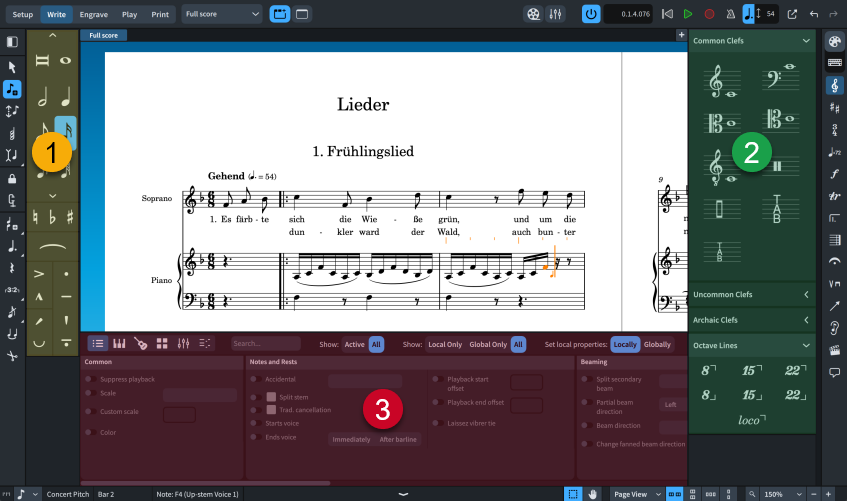Screen dimensions: 847x501
Task: Toggle the Laissez vibrer tie property
Action: tap(436, 422)
